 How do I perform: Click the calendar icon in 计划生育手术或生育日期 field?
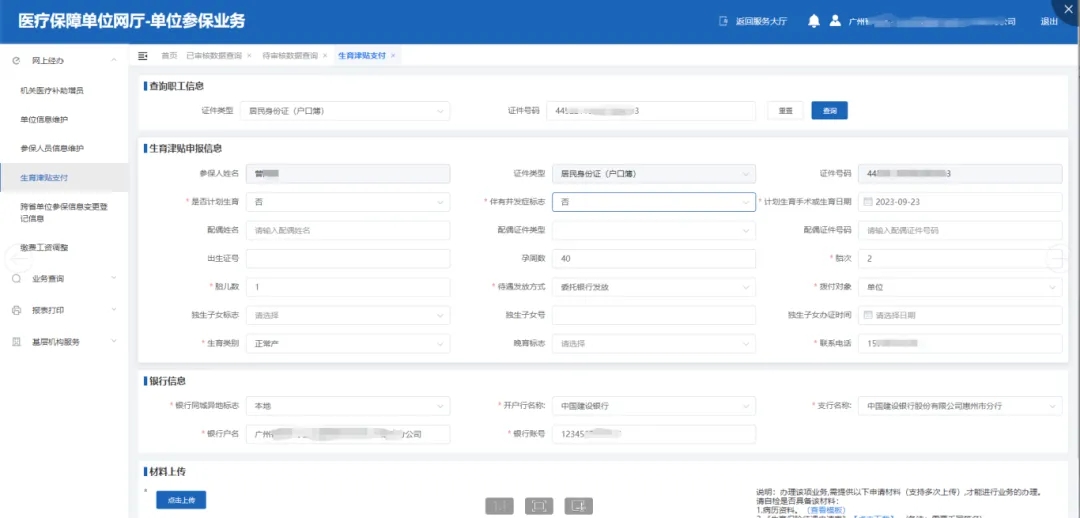tap(867, 202)
